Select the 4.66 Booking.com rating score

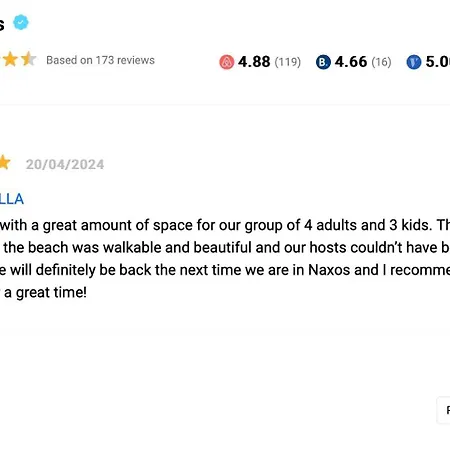pos(351,62)
